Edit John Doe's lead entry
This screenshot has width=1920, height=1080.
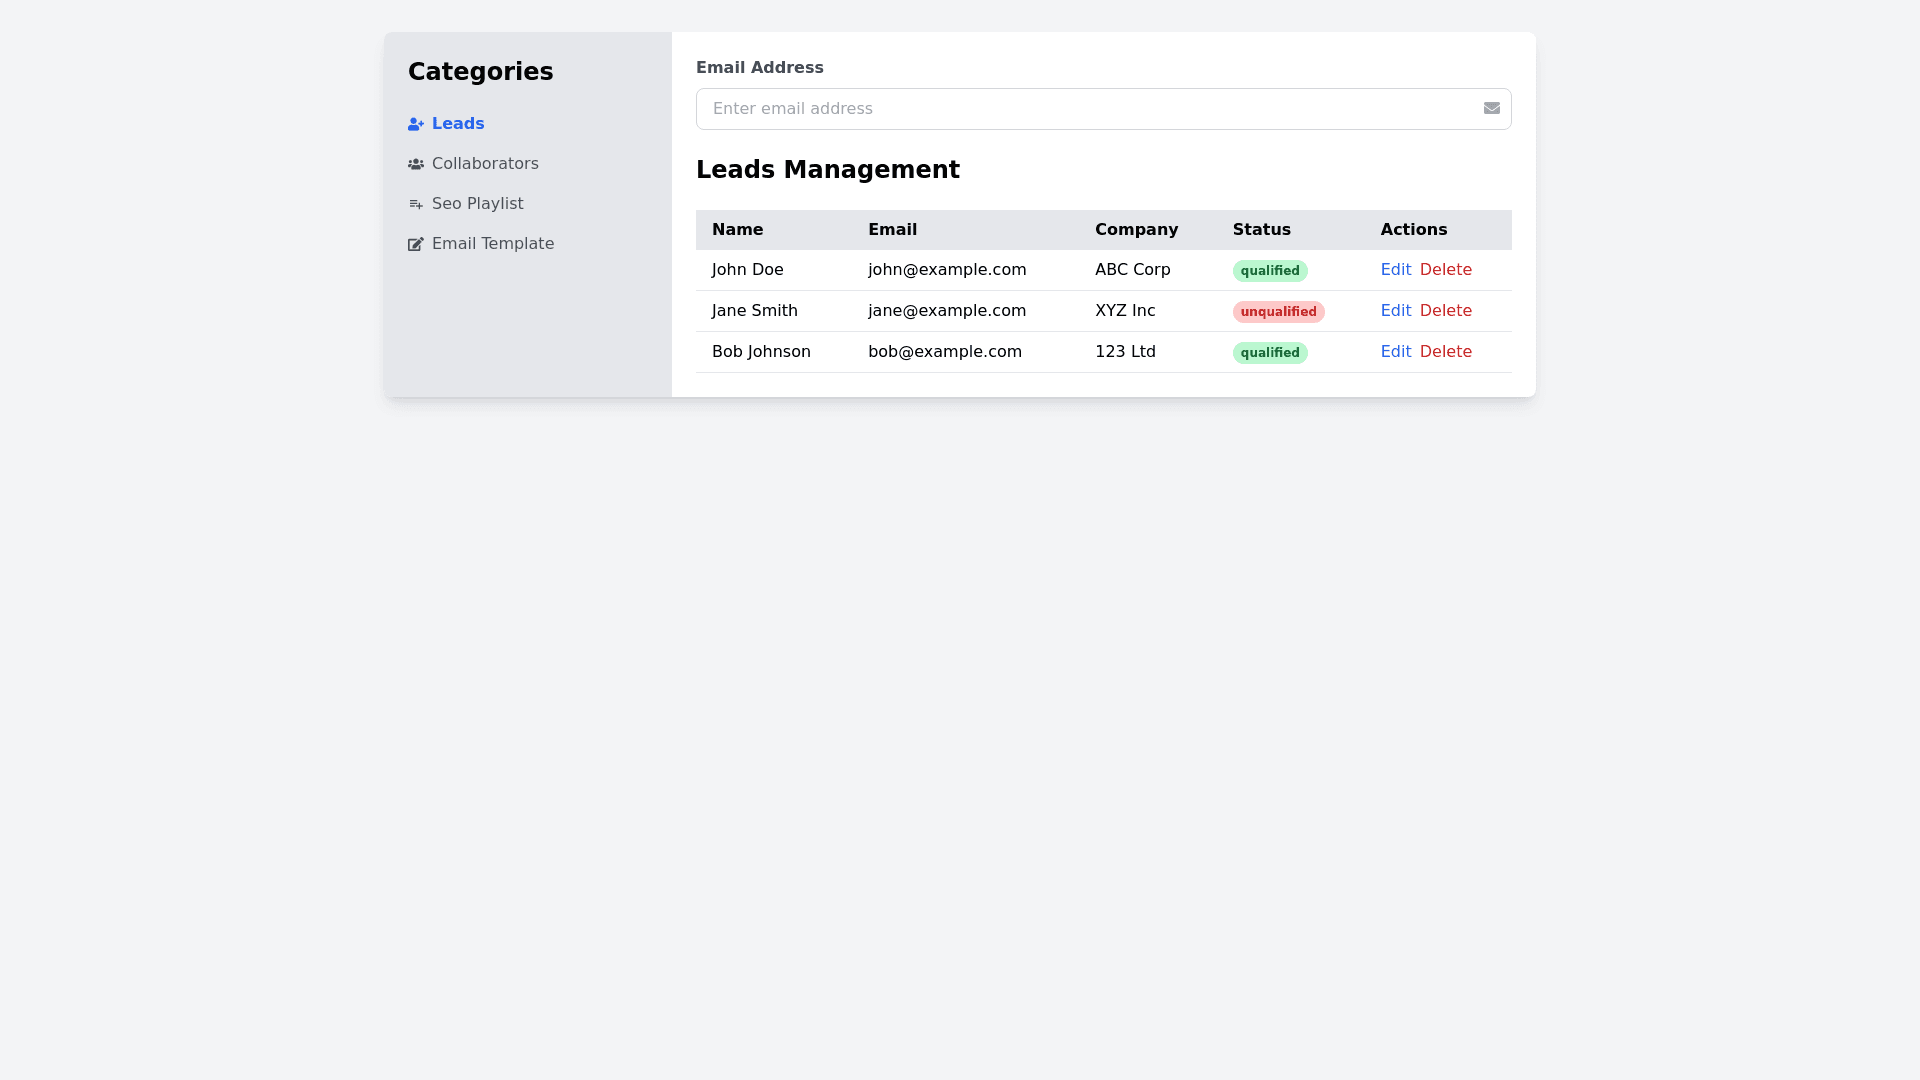[x=1395, y=270]
